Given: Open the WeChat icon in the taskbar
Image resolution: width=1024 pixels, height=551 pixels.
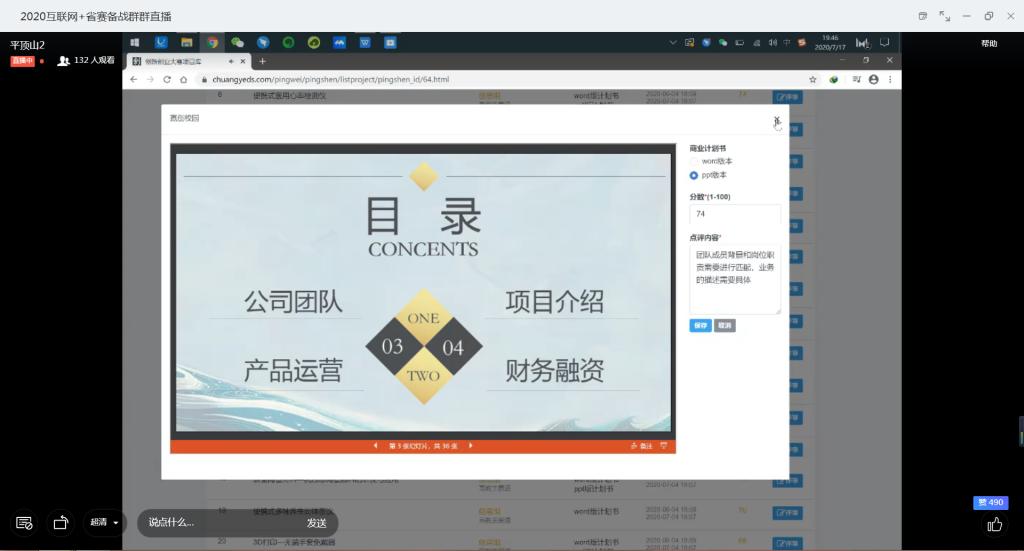Looking at the screenshot, I should coord(237,42).
